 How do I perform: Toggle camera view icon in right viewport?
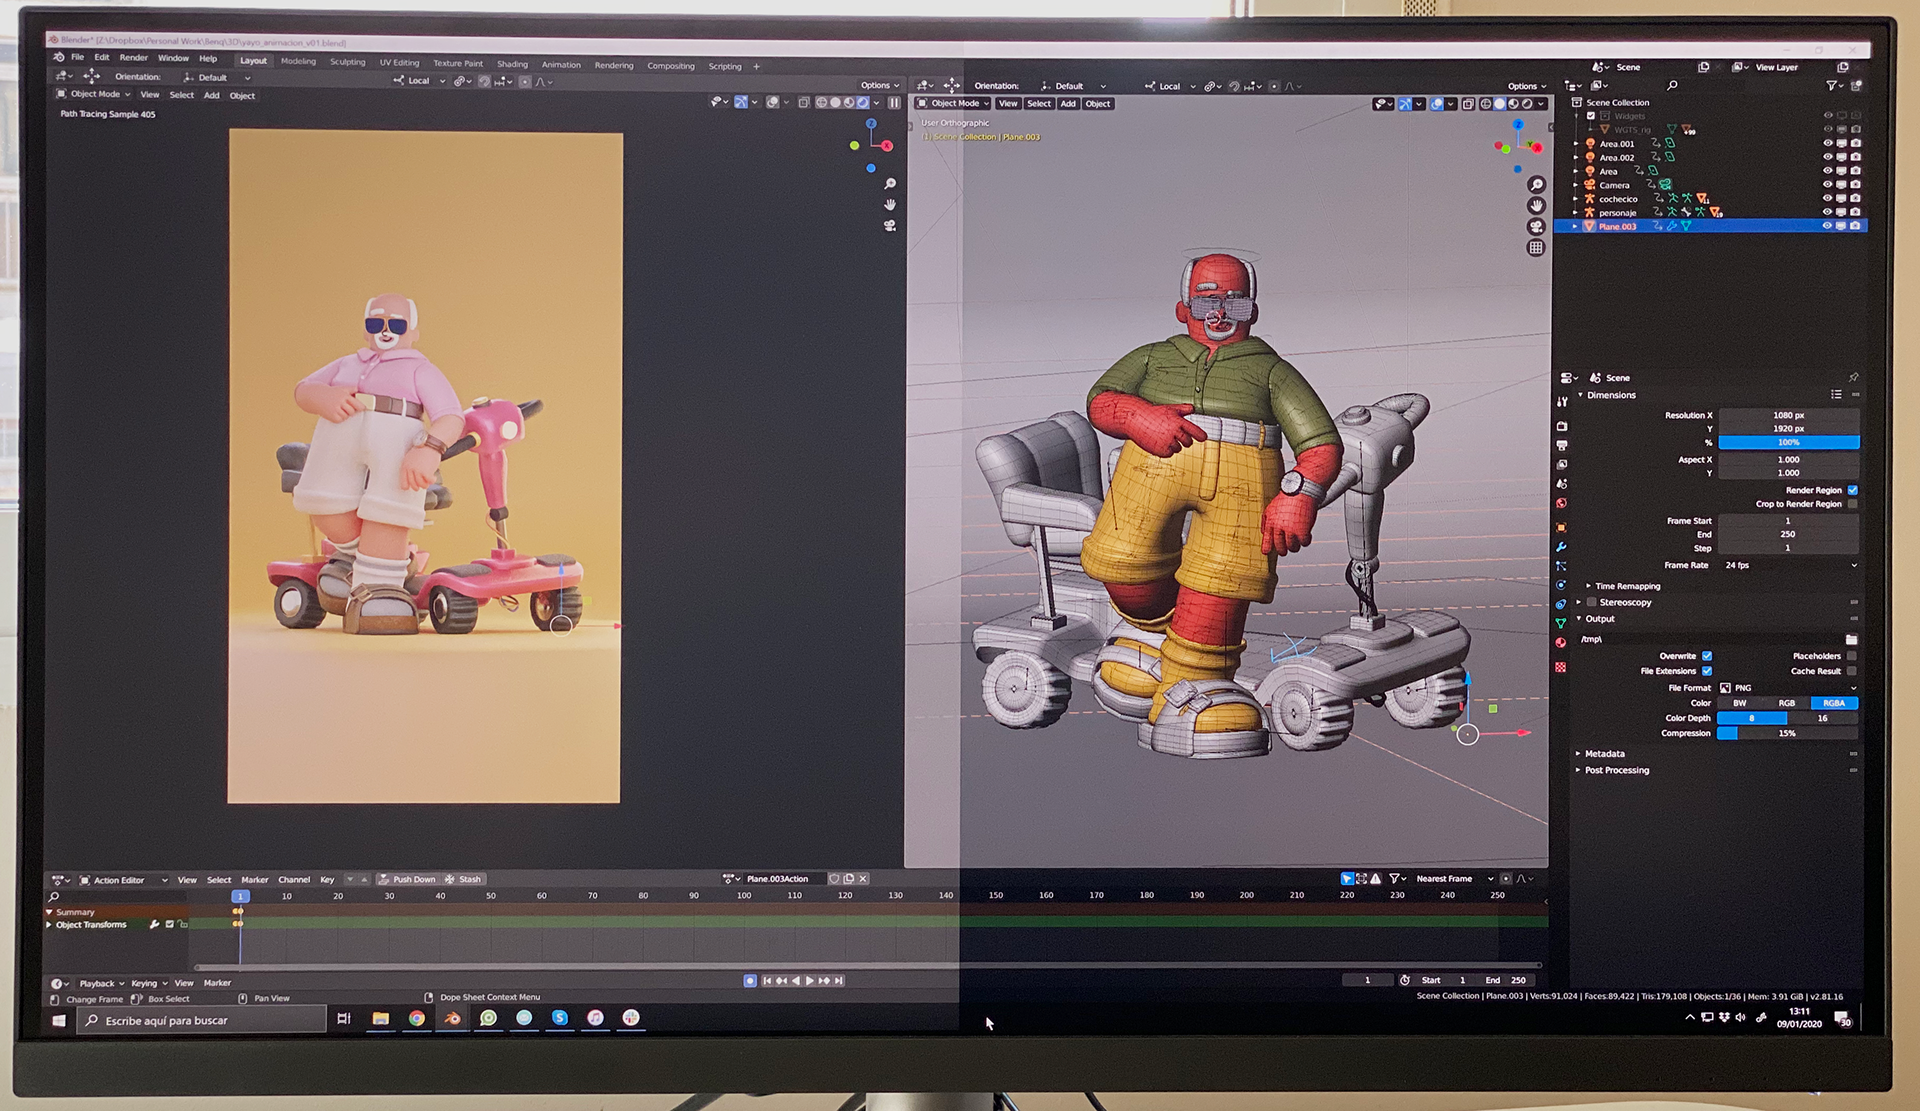click(x=1537, y=227)
